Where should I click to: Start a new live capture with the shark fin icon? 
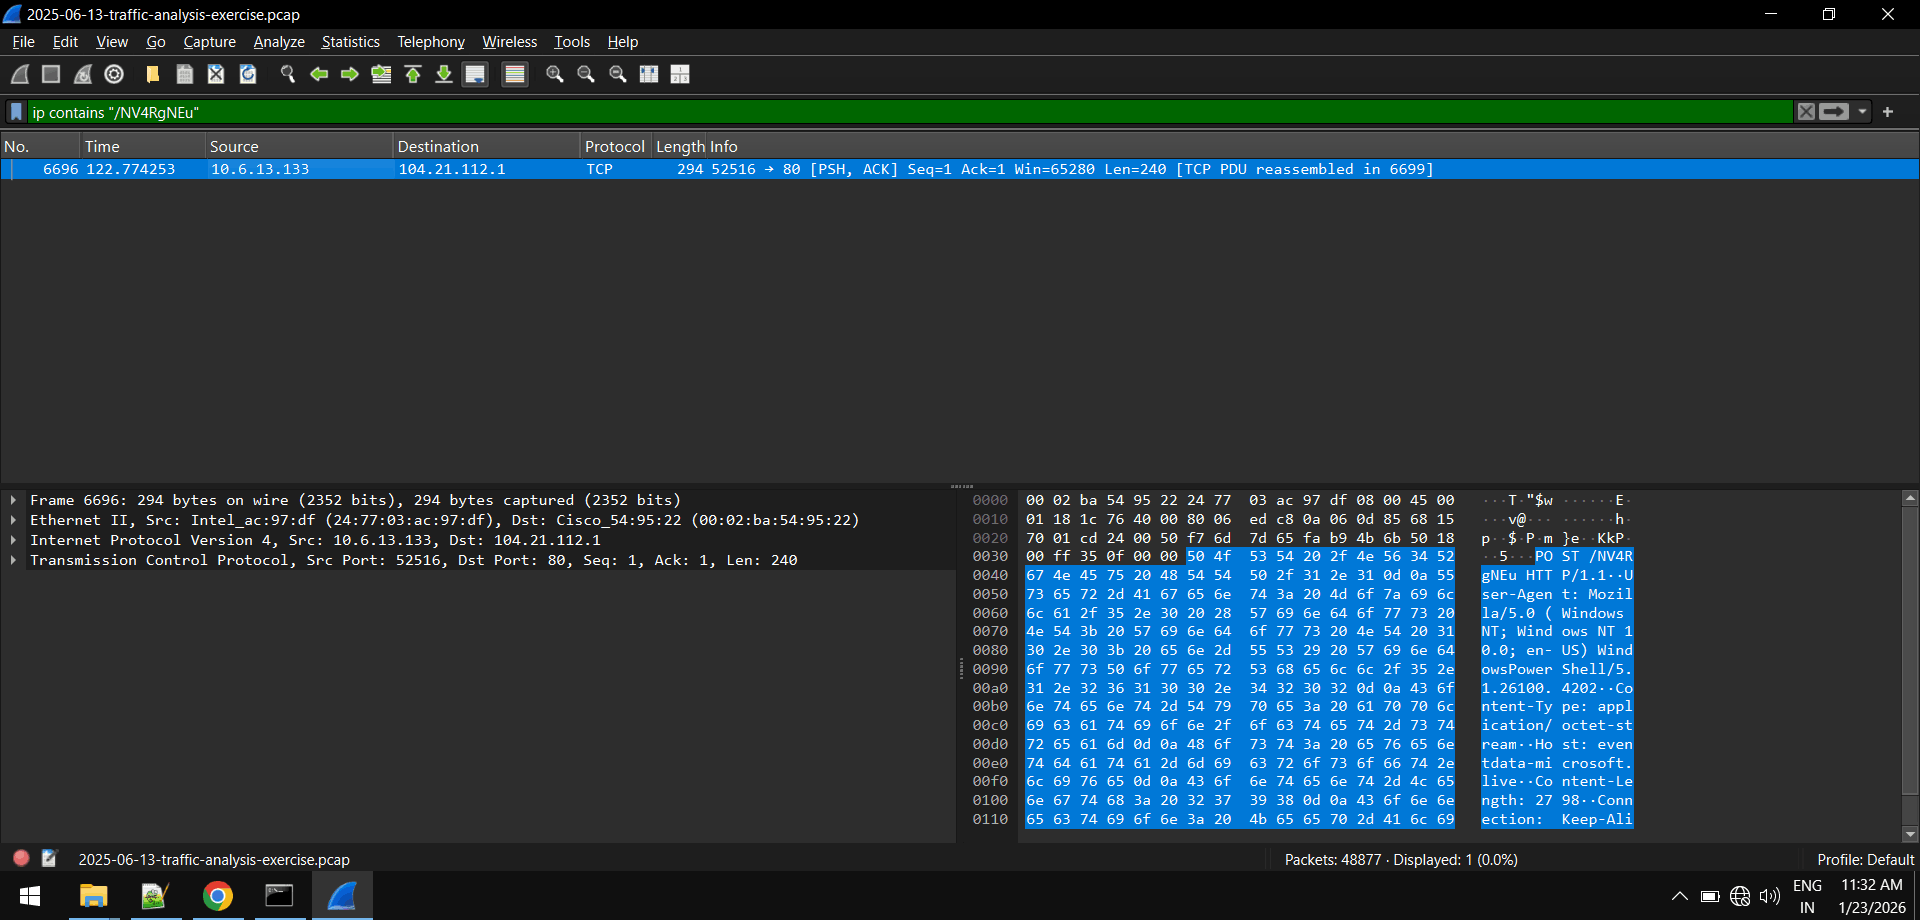18,74
